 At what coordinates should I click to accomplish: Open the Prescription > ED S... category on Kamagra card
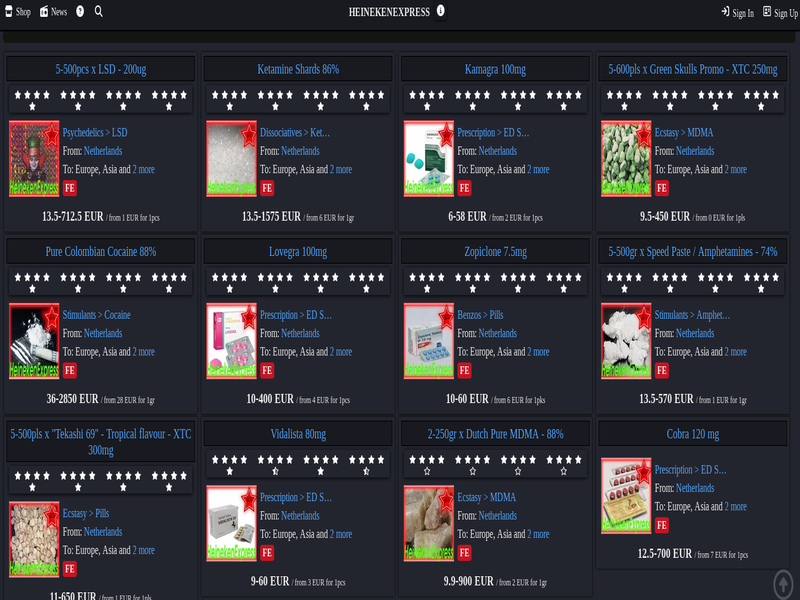click(493, 133)
